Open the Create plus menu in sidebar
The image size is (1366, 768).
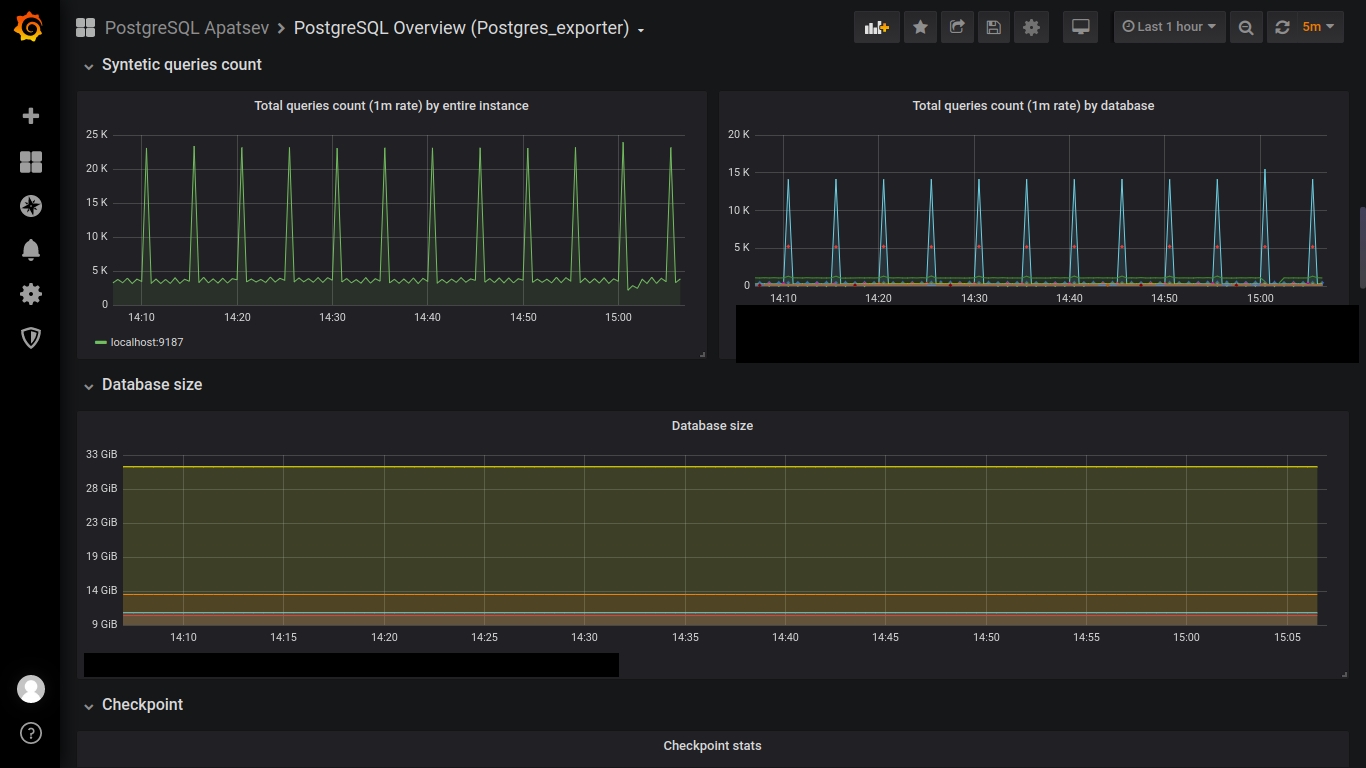pos(31,116)
